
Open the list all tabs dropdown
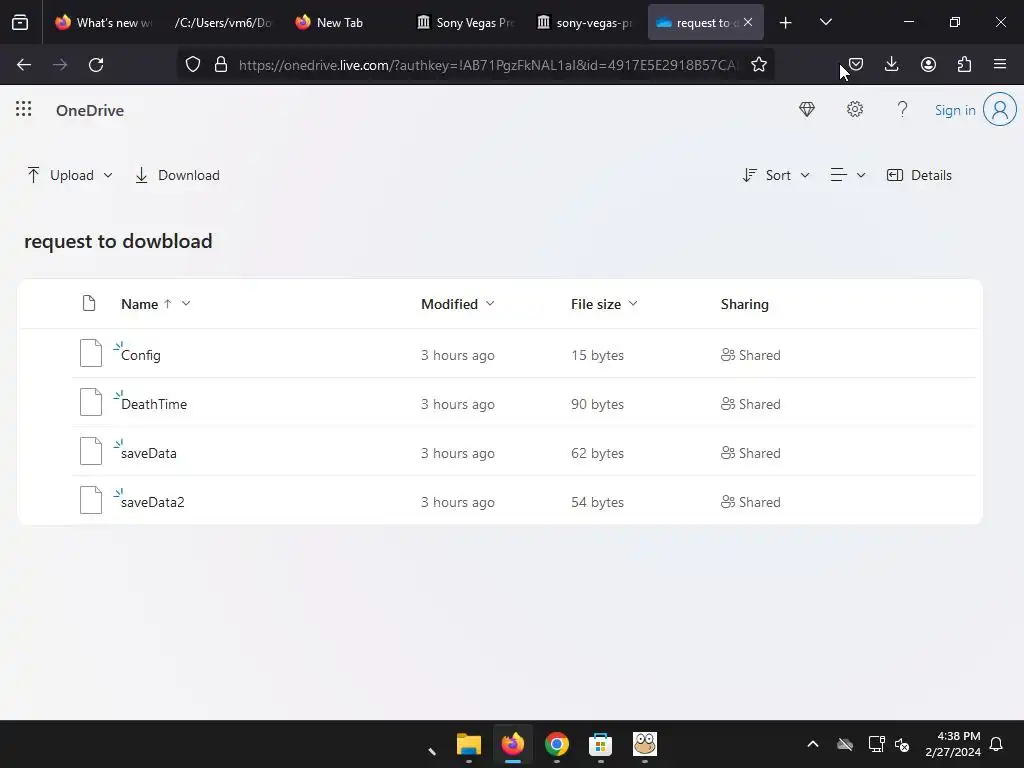tap(825, 22)
